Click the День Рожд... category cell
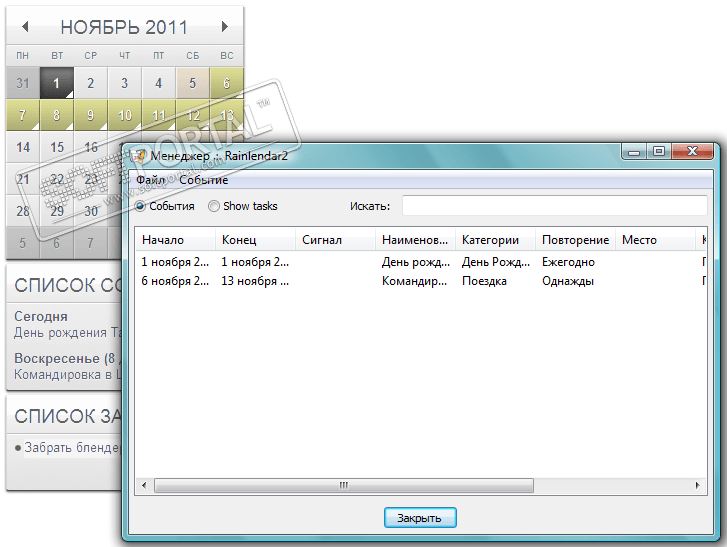 click(x=496, y=262)
